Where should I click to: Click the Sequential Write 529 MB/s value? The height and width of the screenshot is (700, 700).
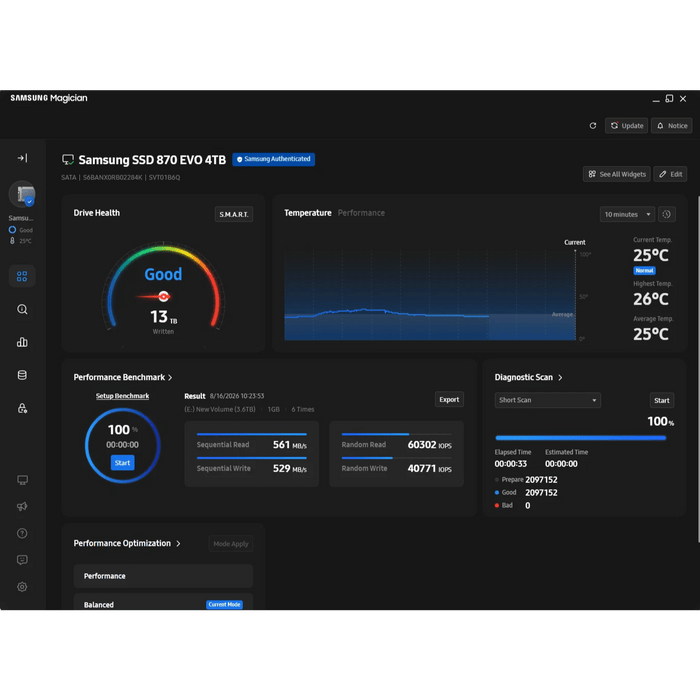(x=290, y=469)
